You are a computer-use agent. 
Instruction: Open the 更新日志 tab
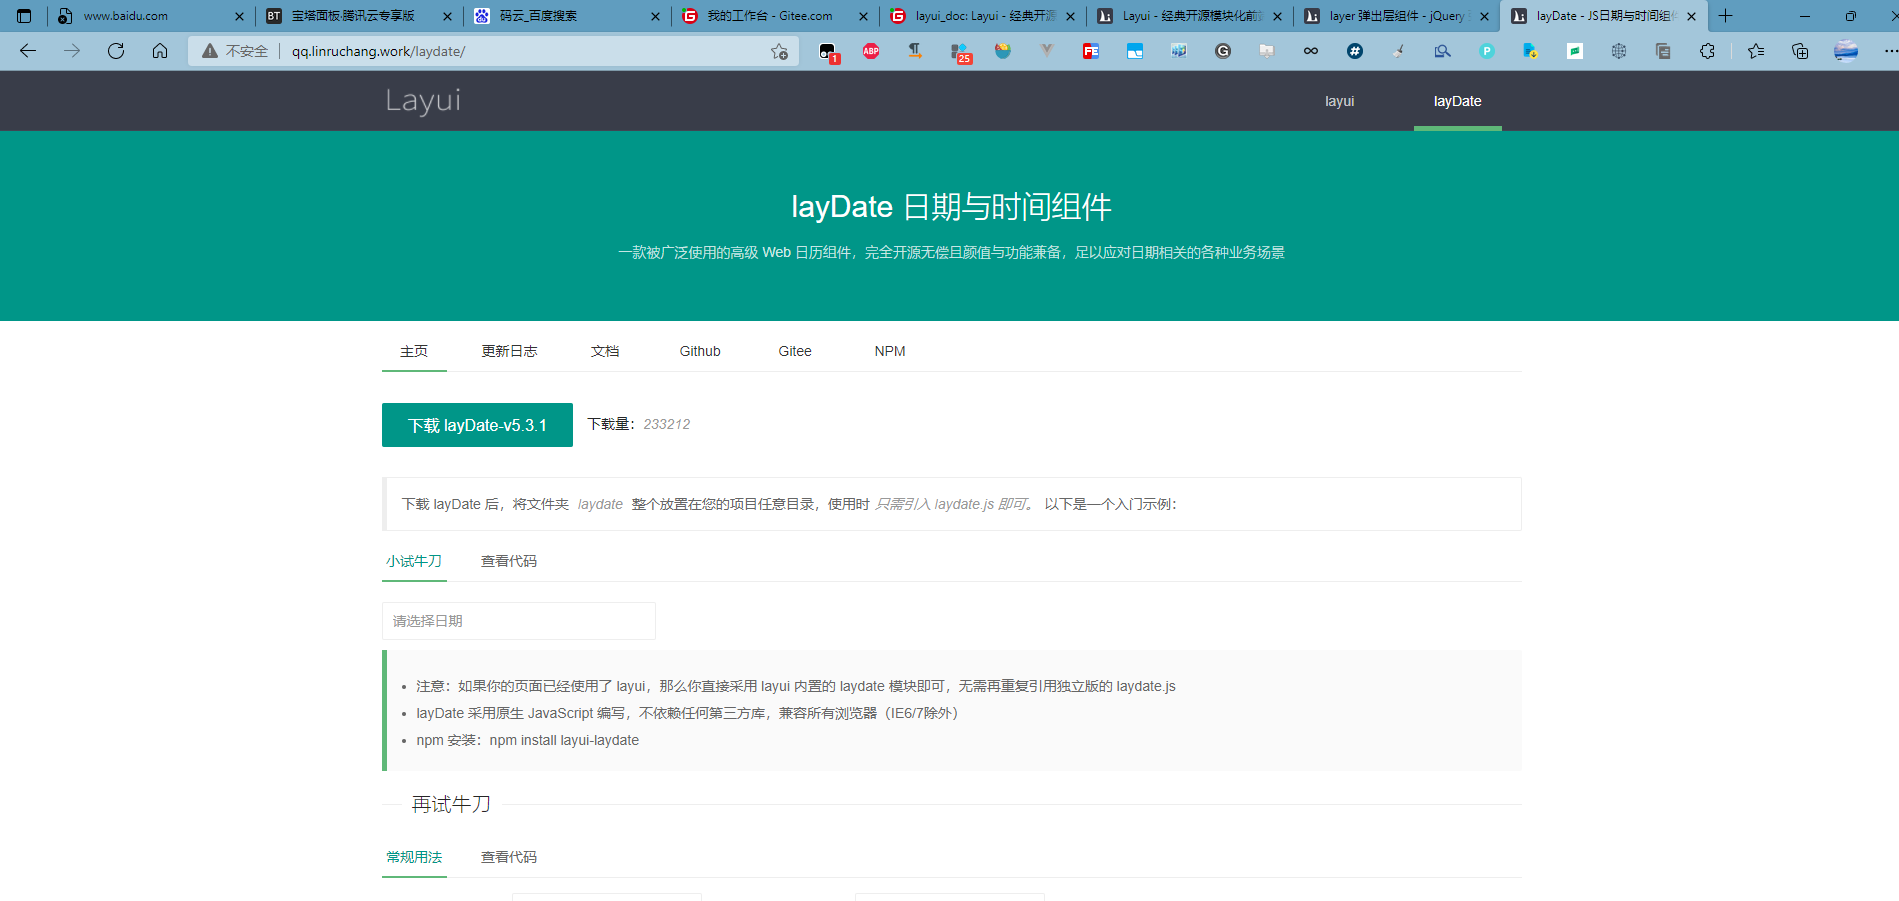point(509,351)
